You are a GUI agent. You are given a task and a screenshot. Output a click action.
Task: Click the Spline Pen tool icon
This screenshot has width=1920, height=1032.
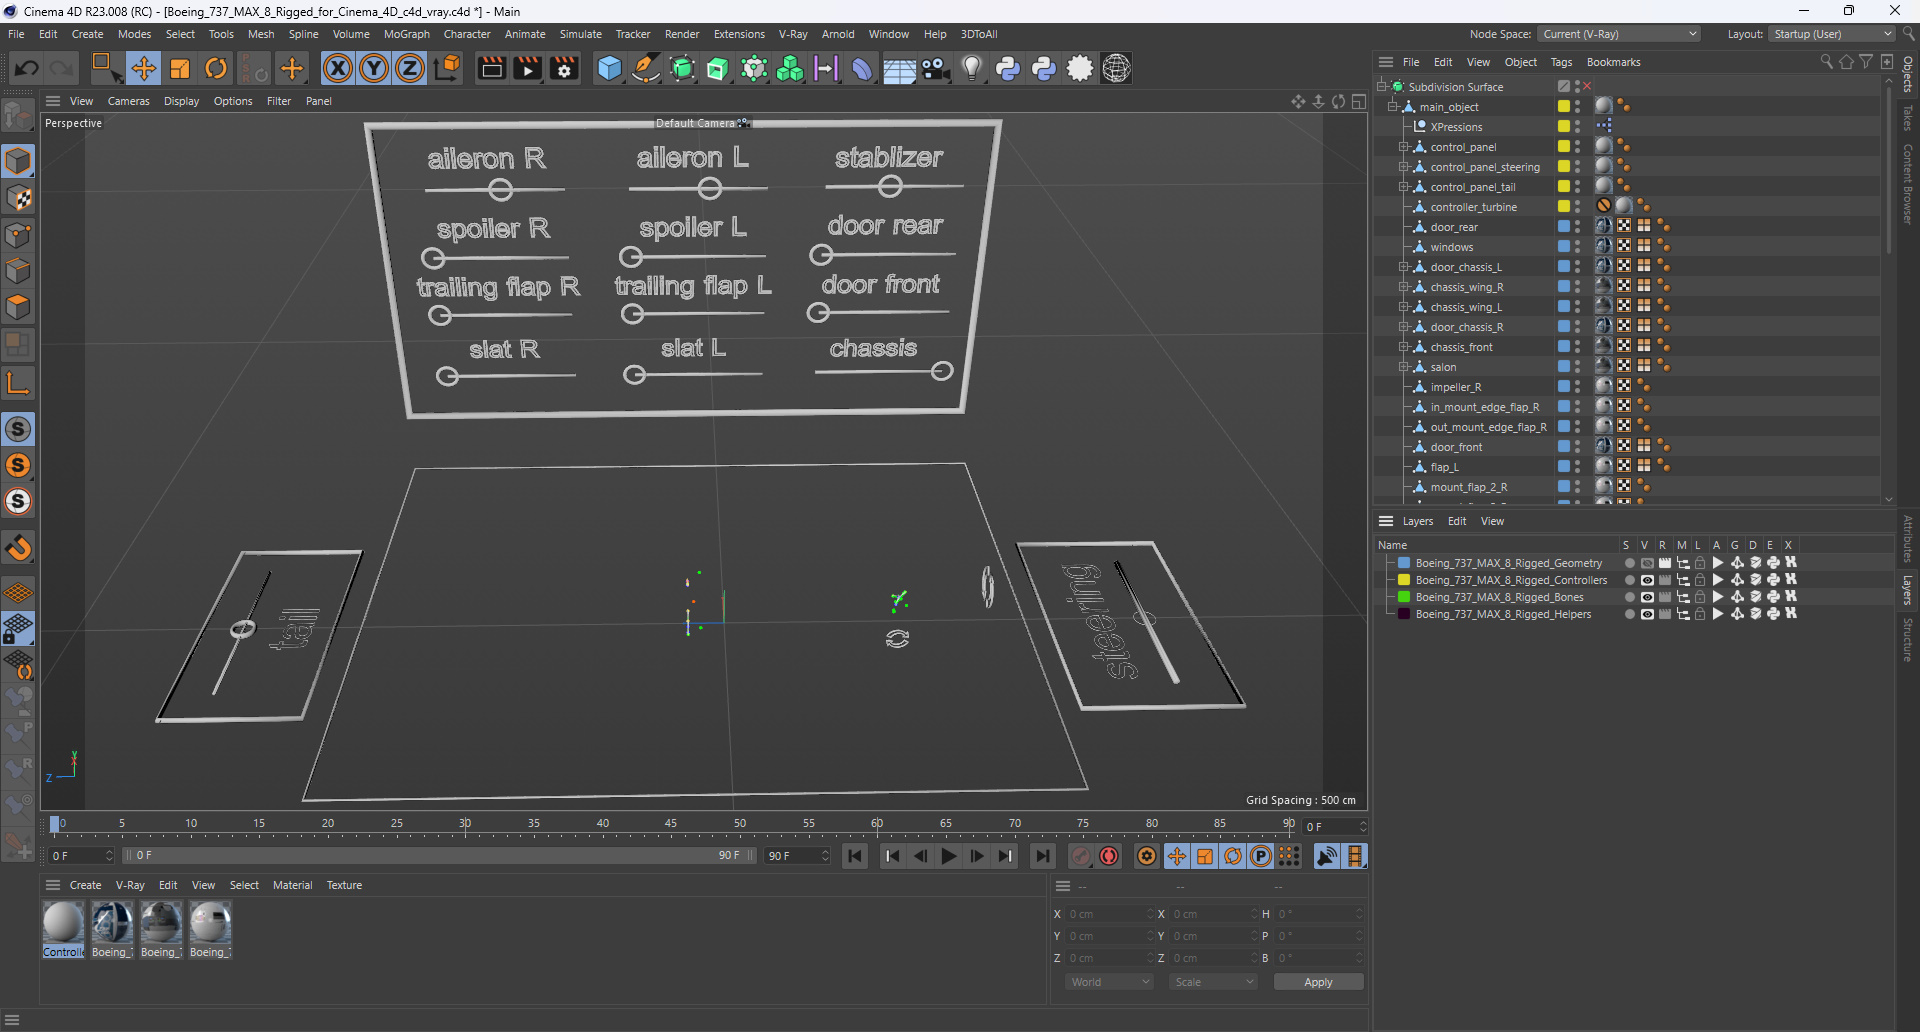click(646, 68)
